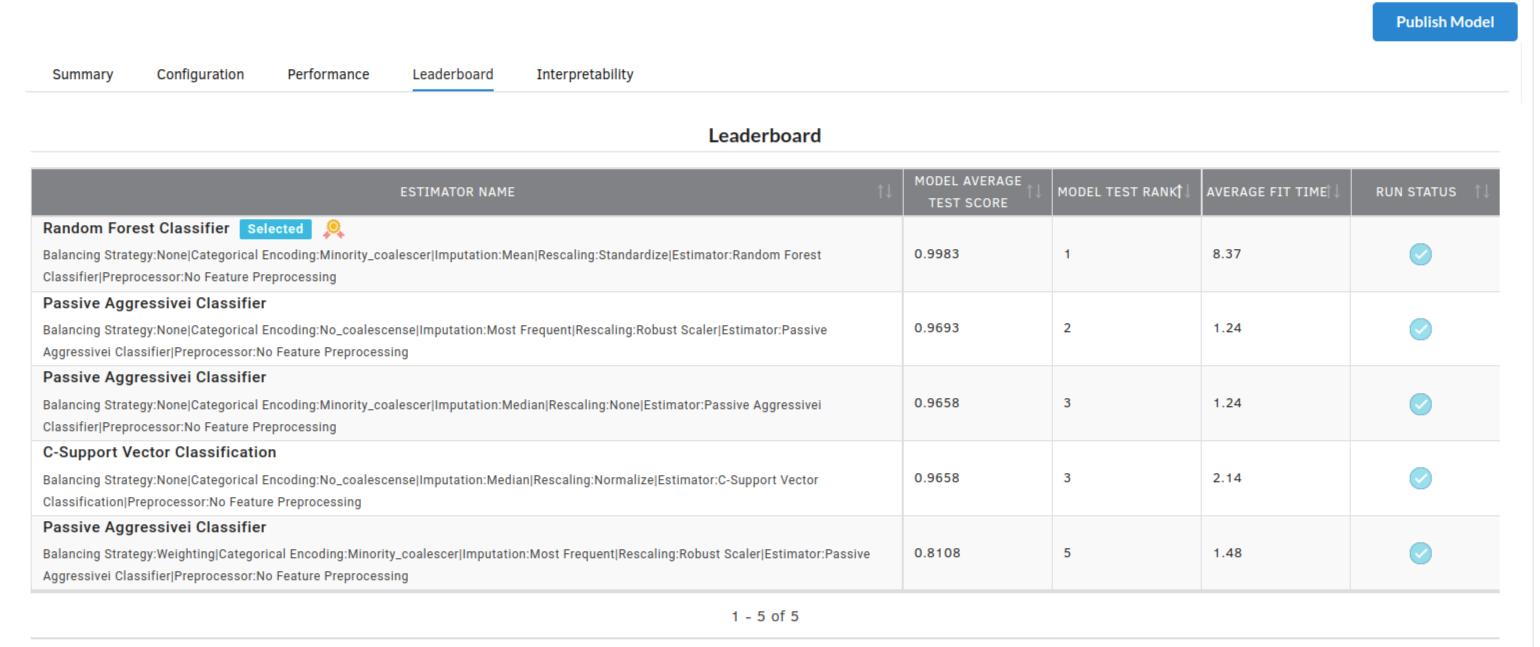The height and width of the screenshot is (647, 1540).
Task: Click the Publish Model button
Action: [x=1444, y=22]
